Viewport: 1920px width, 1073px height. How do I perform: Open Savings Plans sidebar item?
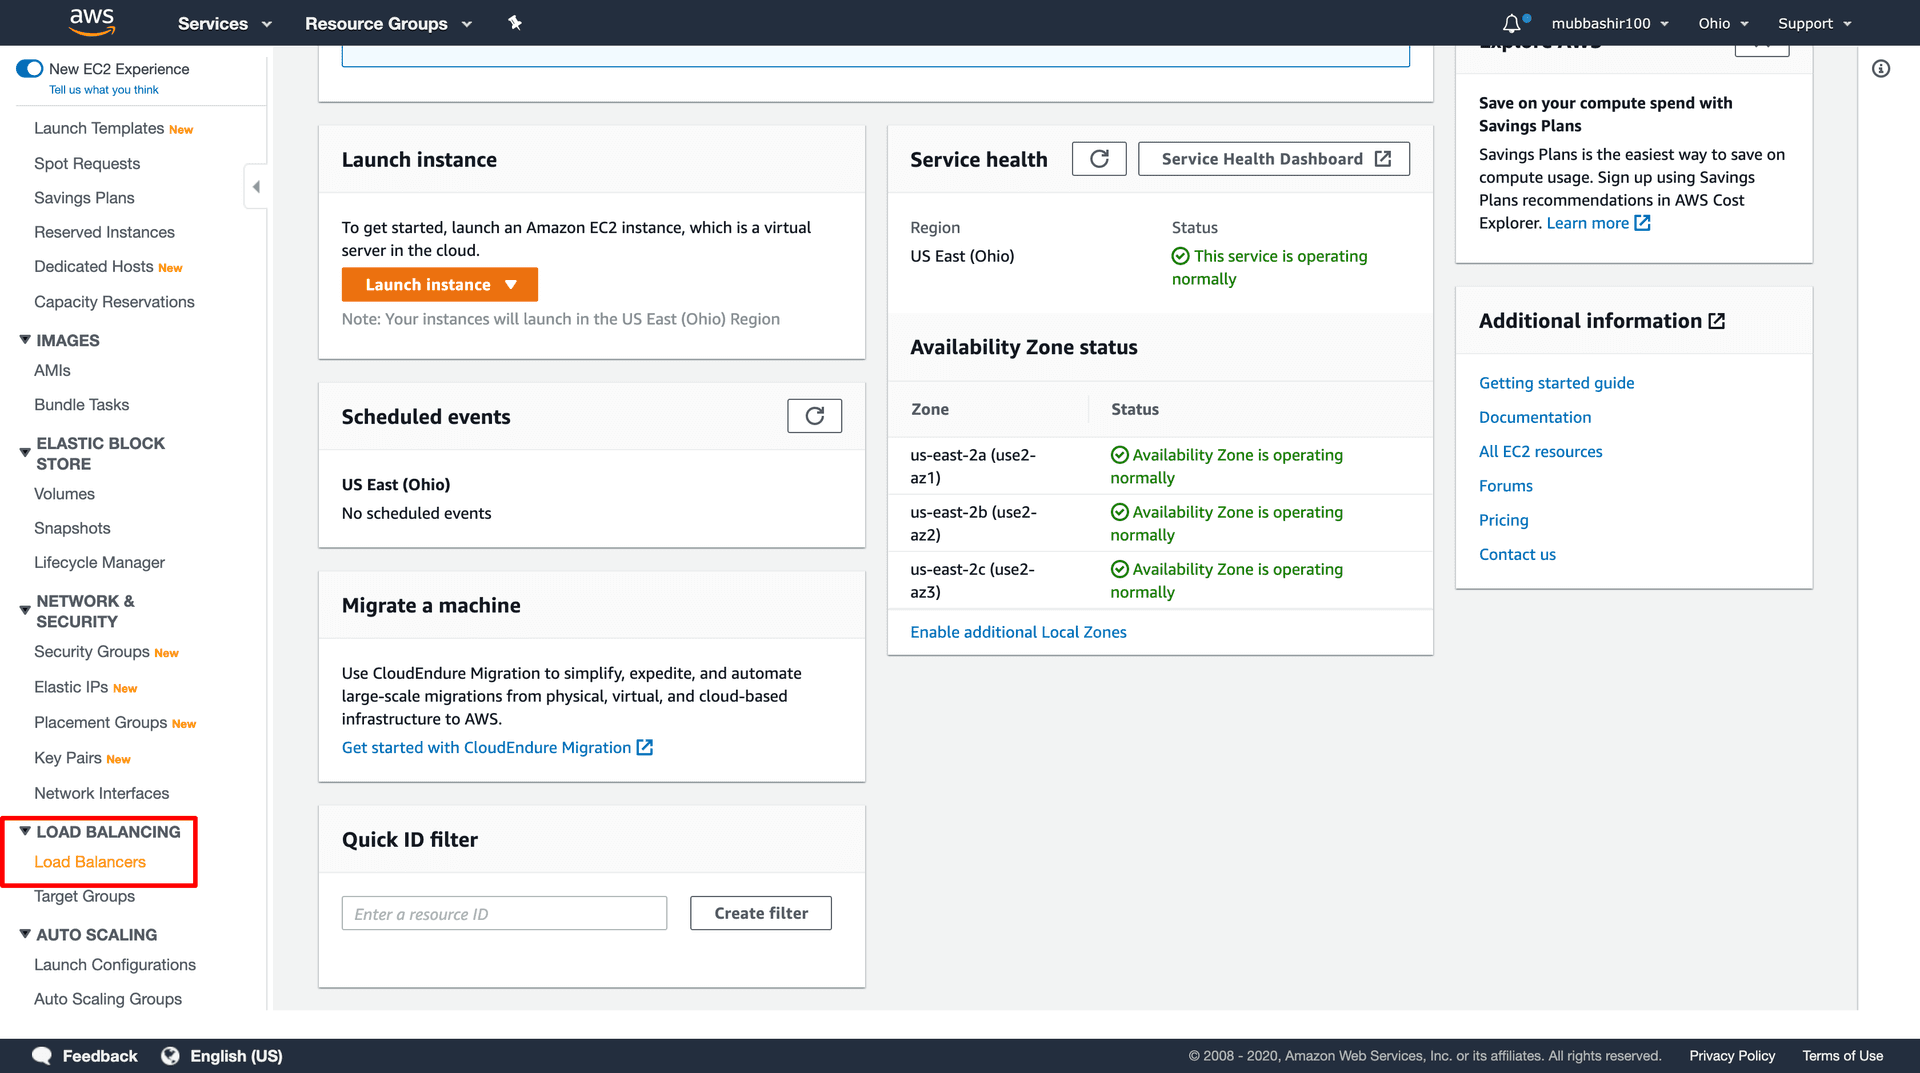(x=84, y=198)
